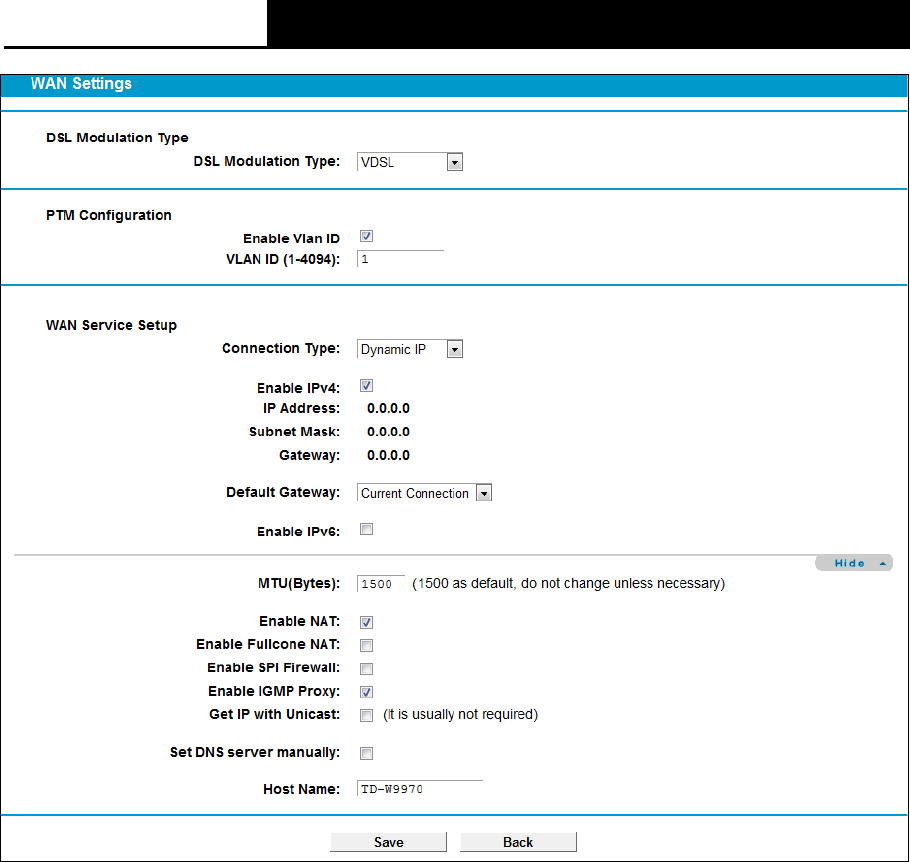Screen dimensions: 910x862
Task: Click the Gateway value 0.0.0.0
Action: click(x=388, y=456)
